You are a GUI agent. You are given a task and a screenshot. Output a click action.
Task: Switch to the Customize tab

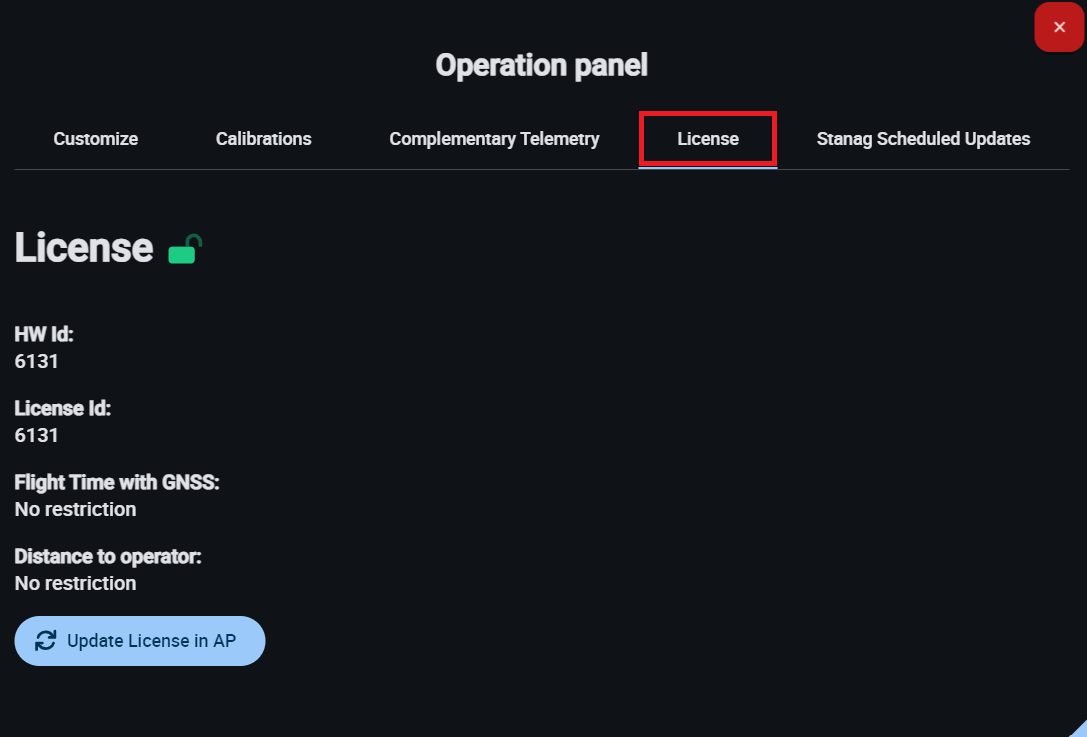pos(96,139)
